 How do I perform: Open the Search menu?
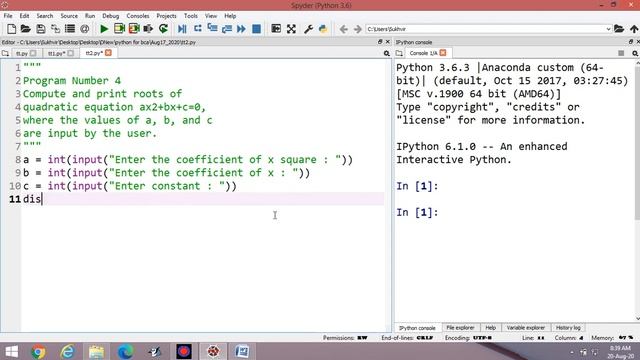[44, 16]
